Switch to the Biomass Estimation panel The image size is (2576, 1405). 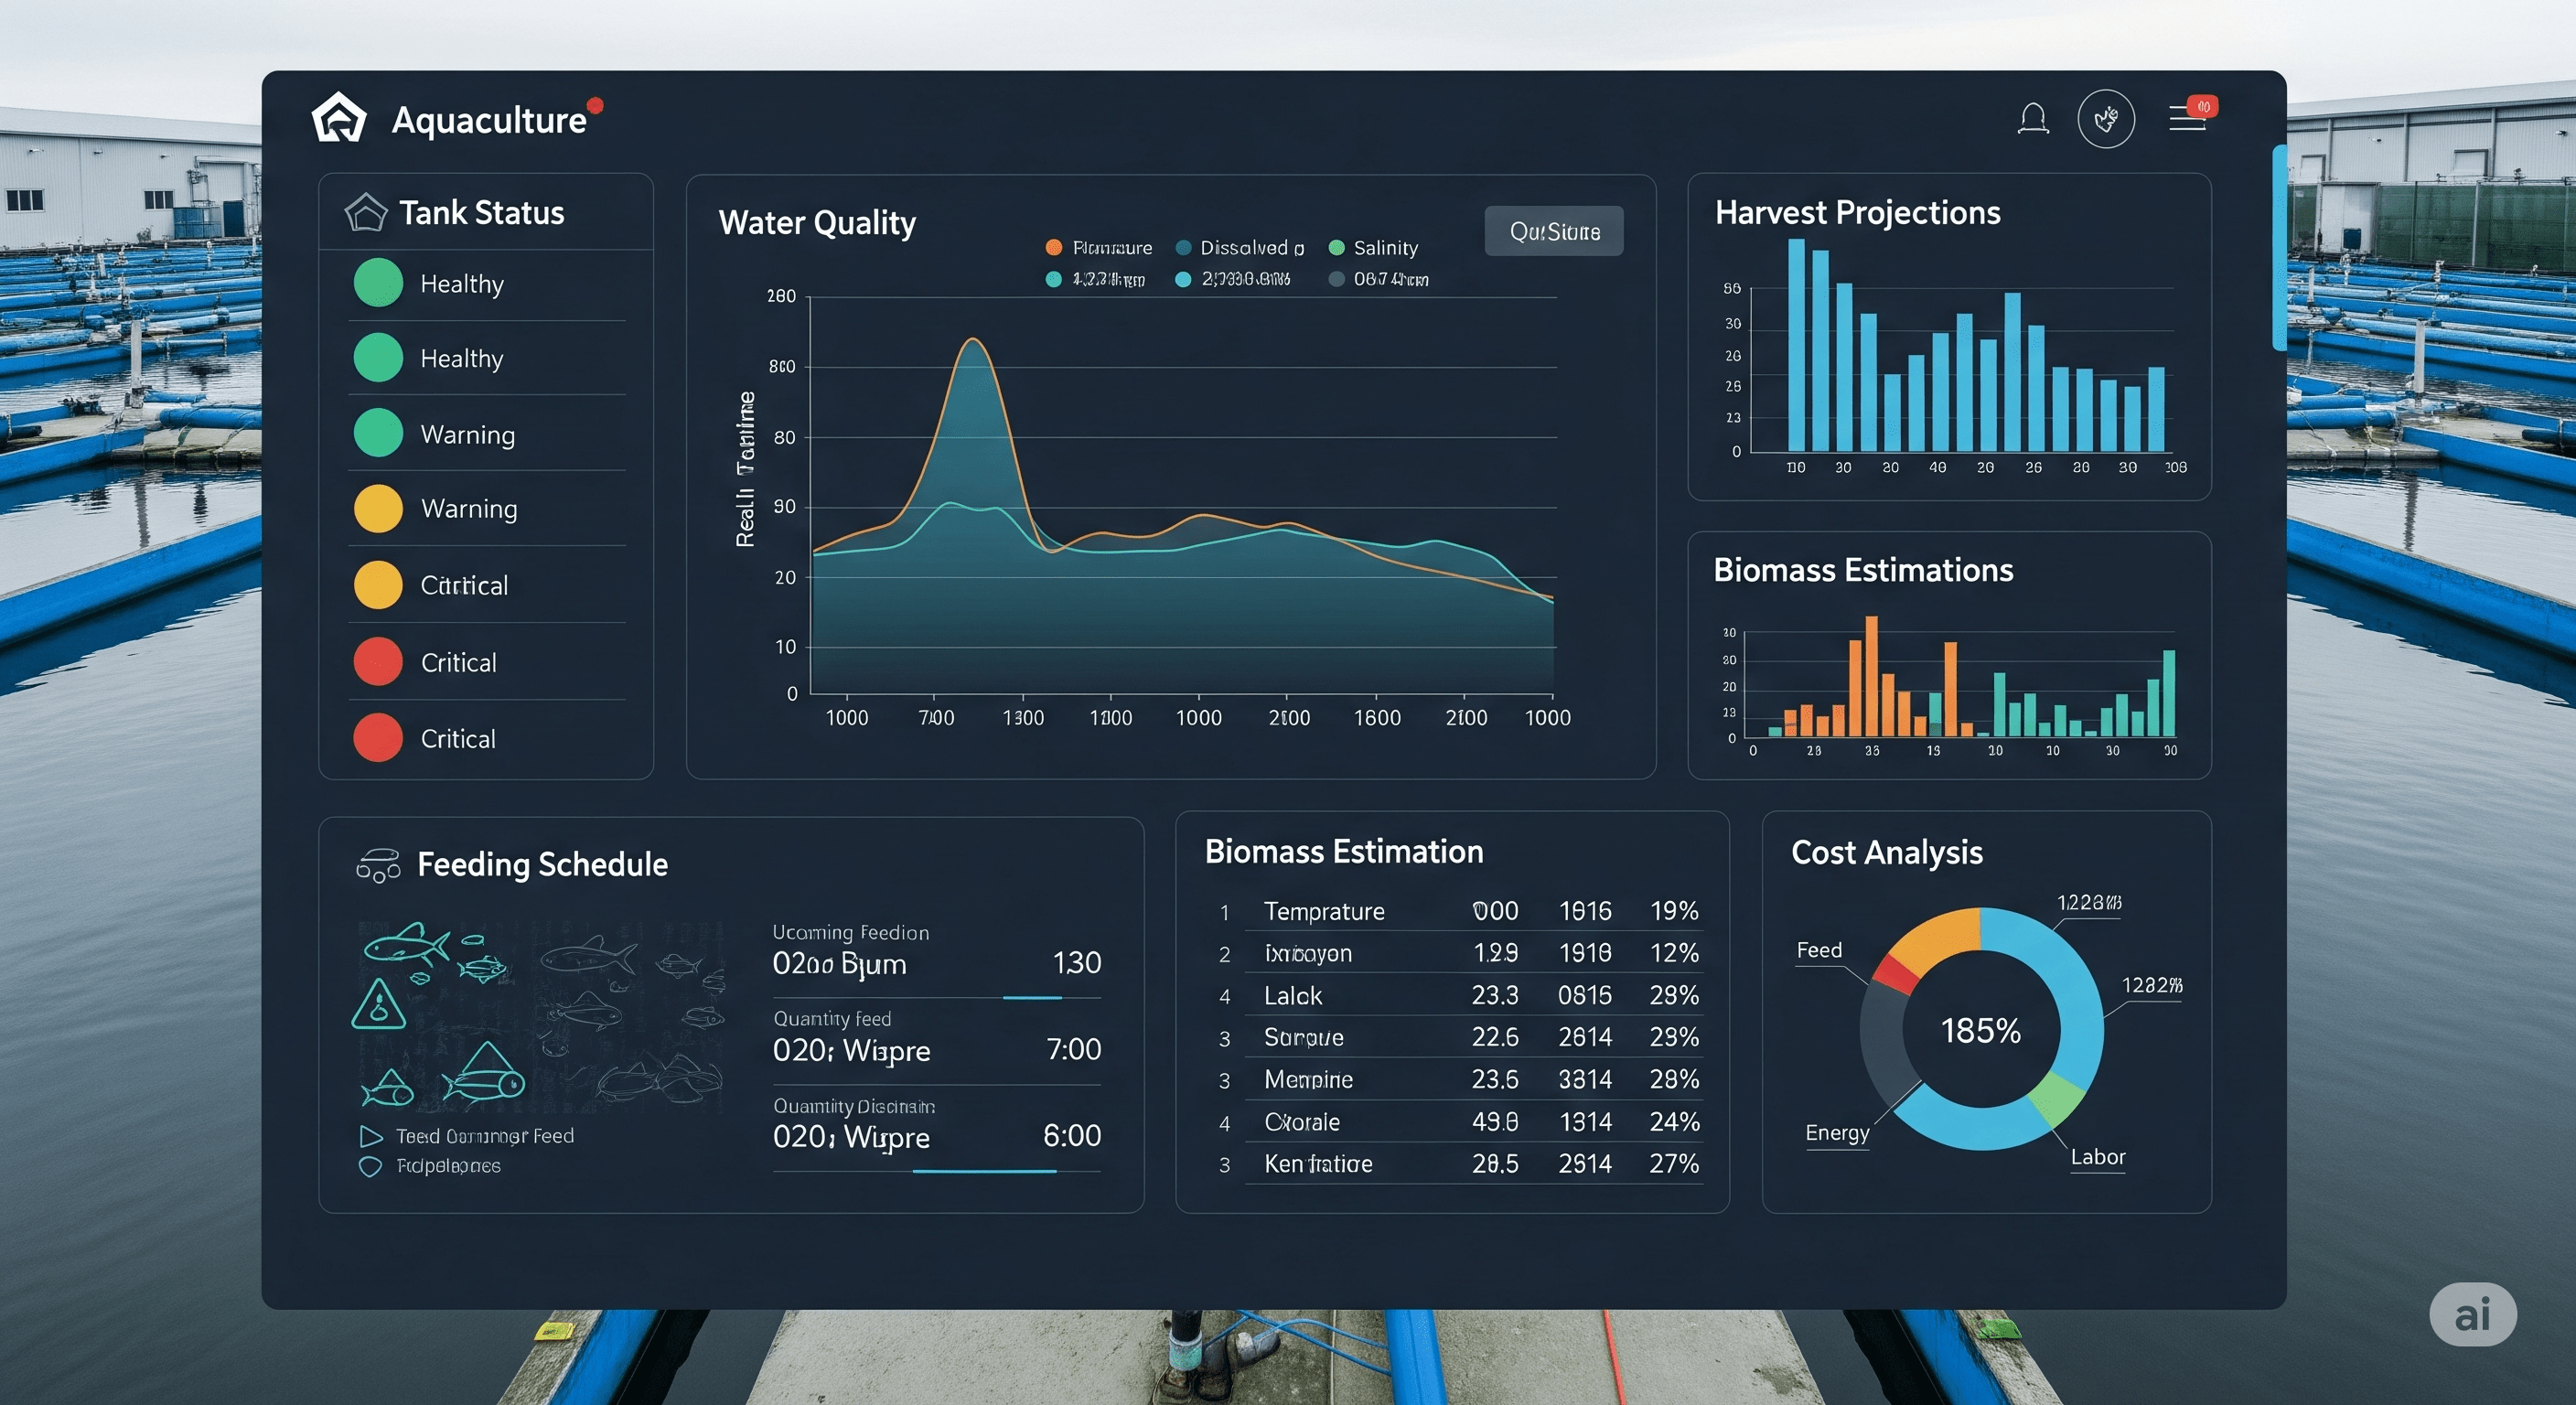(1344, 851)
